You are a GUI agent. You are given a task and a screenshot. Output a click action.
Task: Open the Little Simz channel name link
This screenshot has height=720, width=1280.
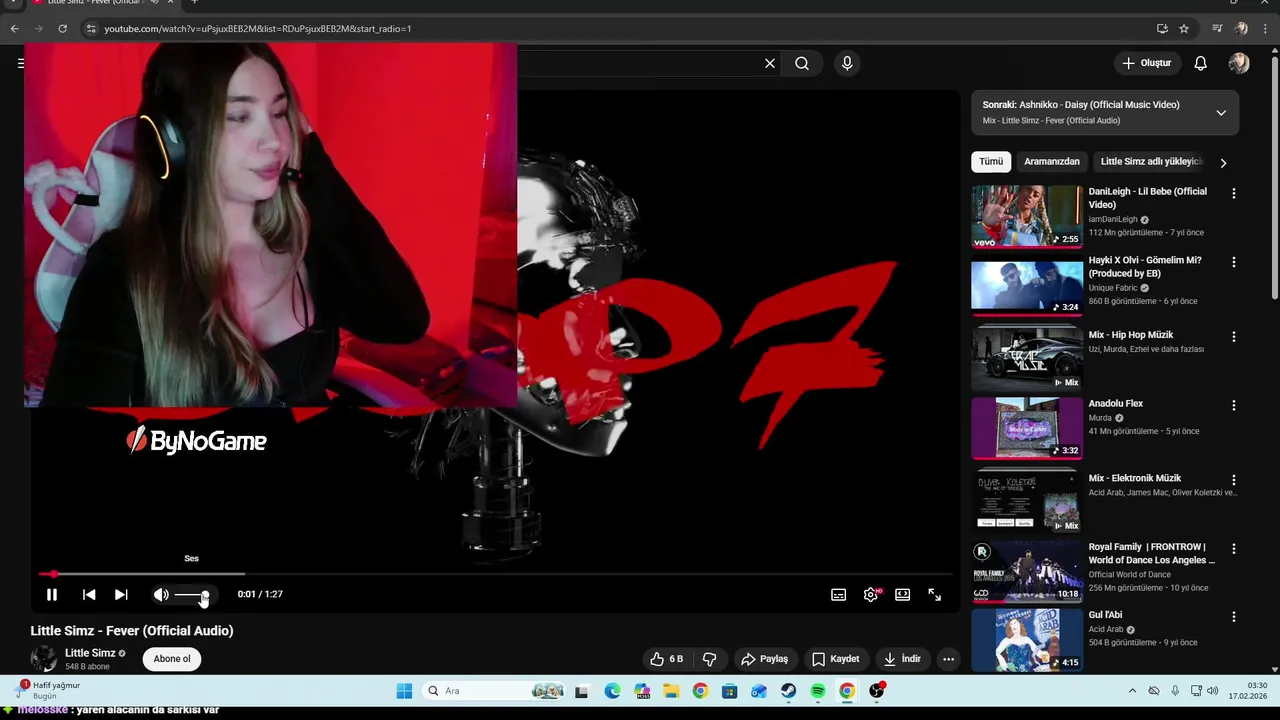(90, 653)
